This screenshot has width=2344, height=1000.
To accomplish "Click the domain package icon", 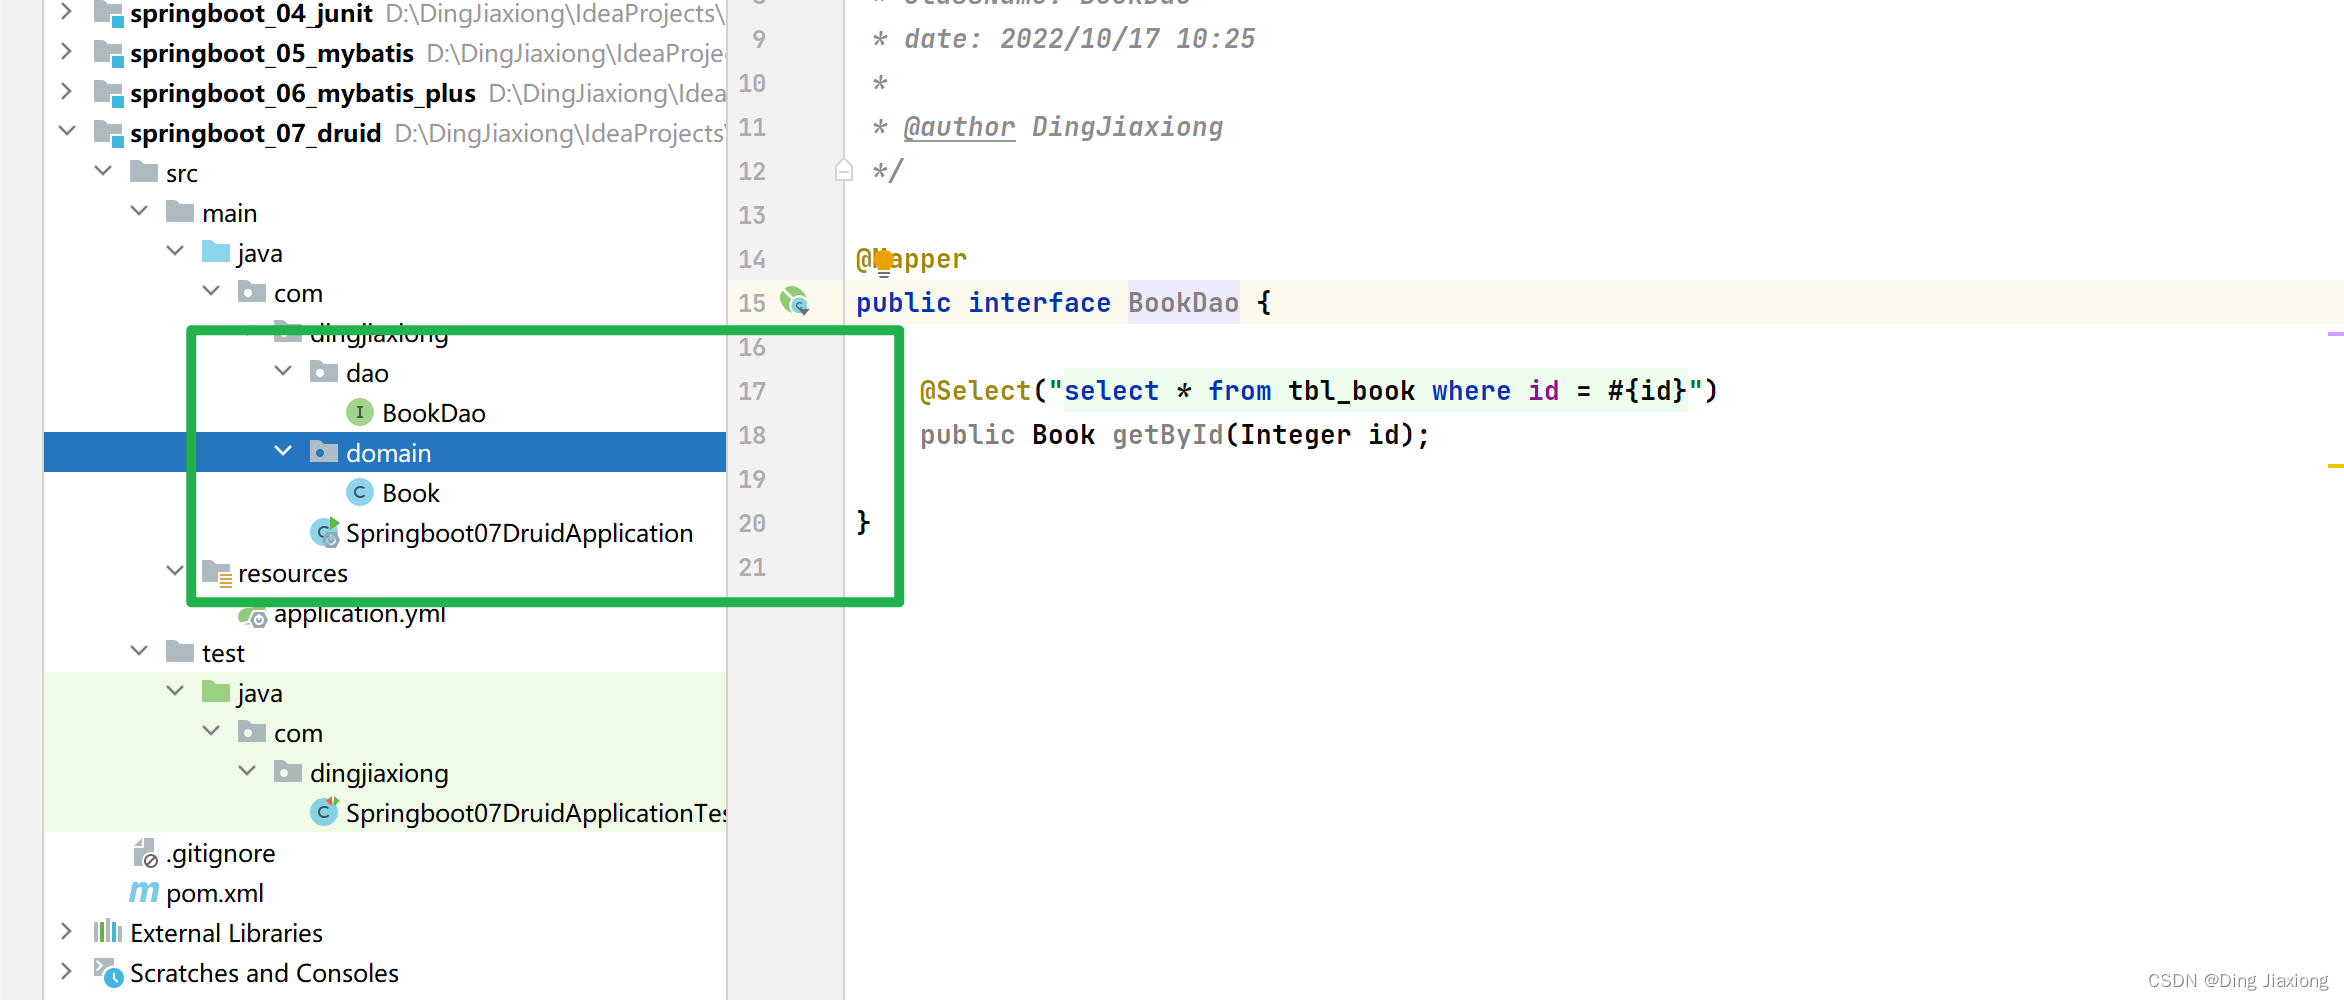I will pos(324,452).
